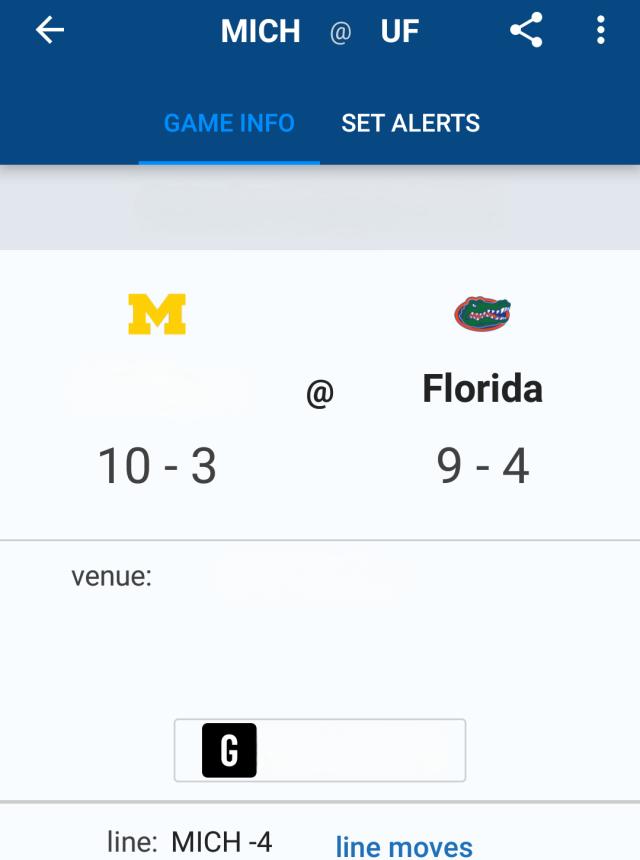
Task: Tap the @ symbol between teams
Action: [319, 394]
